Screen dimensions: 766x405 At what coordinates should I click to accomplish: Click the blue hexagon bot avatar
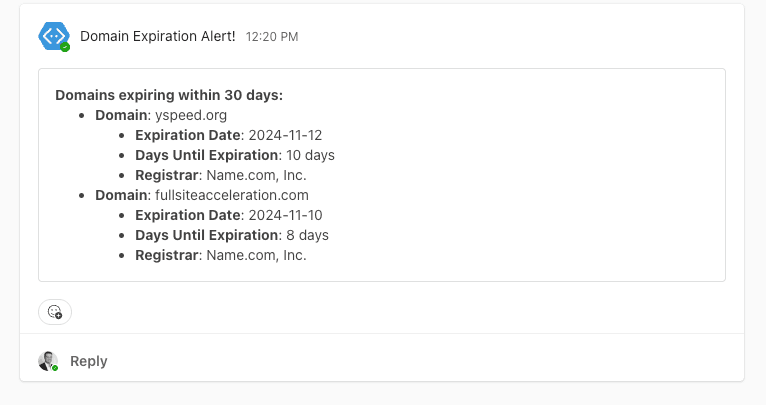pos(54,36)
